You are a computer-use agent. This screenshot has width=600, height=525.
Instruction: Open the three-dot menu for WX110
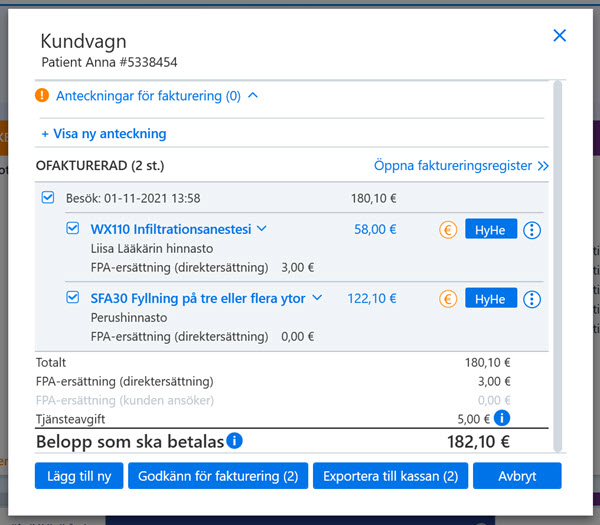pos(532,230)
